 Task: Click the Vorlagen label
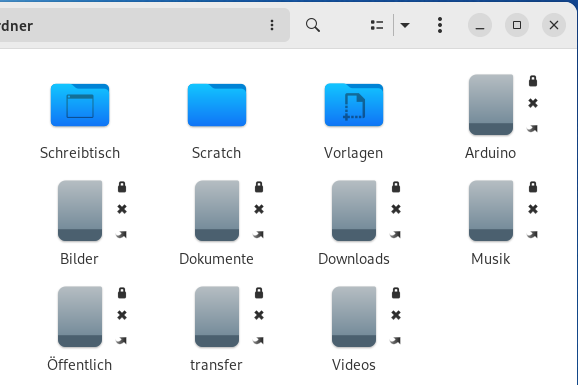(x=354, y=153)
